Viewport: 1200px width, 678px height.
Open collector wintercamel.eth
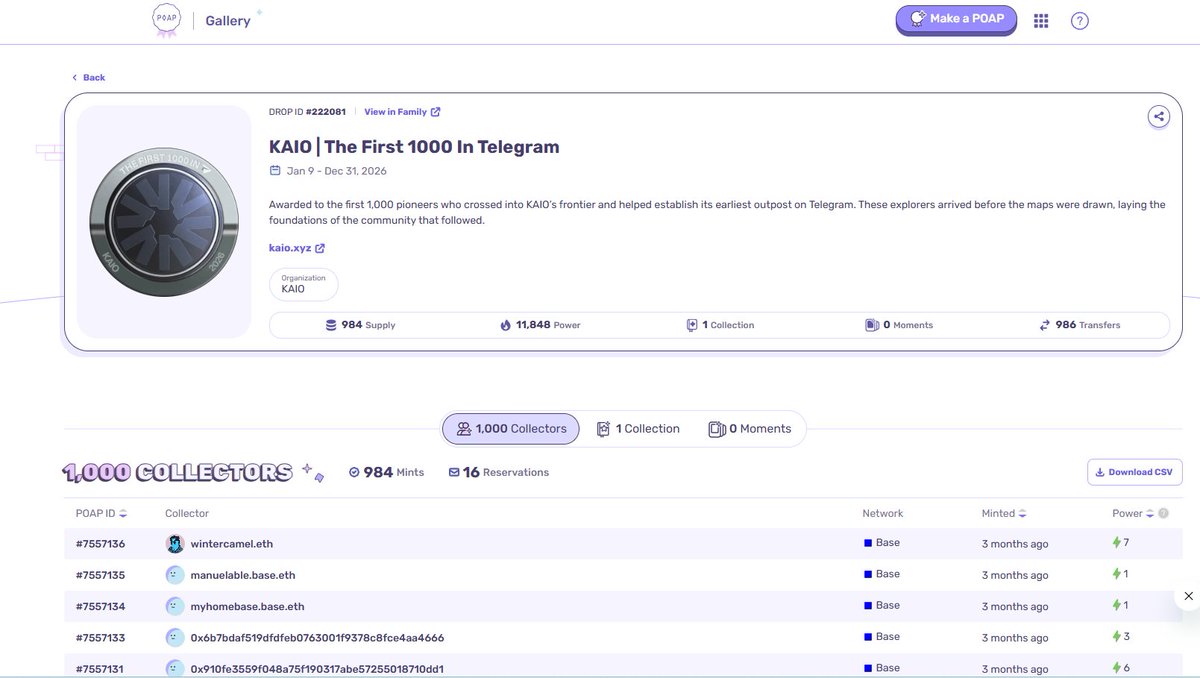click(232, 544)
